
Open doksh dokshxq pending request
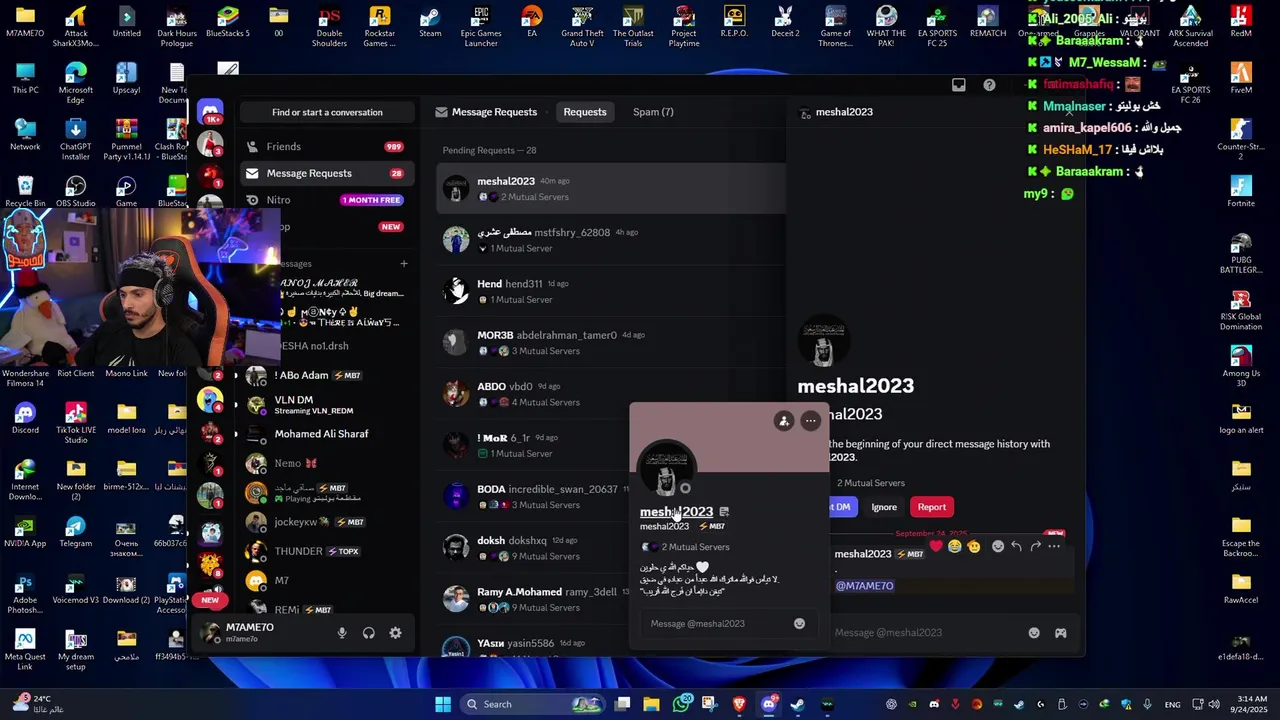pyautogui.click(x=533, y=548)
